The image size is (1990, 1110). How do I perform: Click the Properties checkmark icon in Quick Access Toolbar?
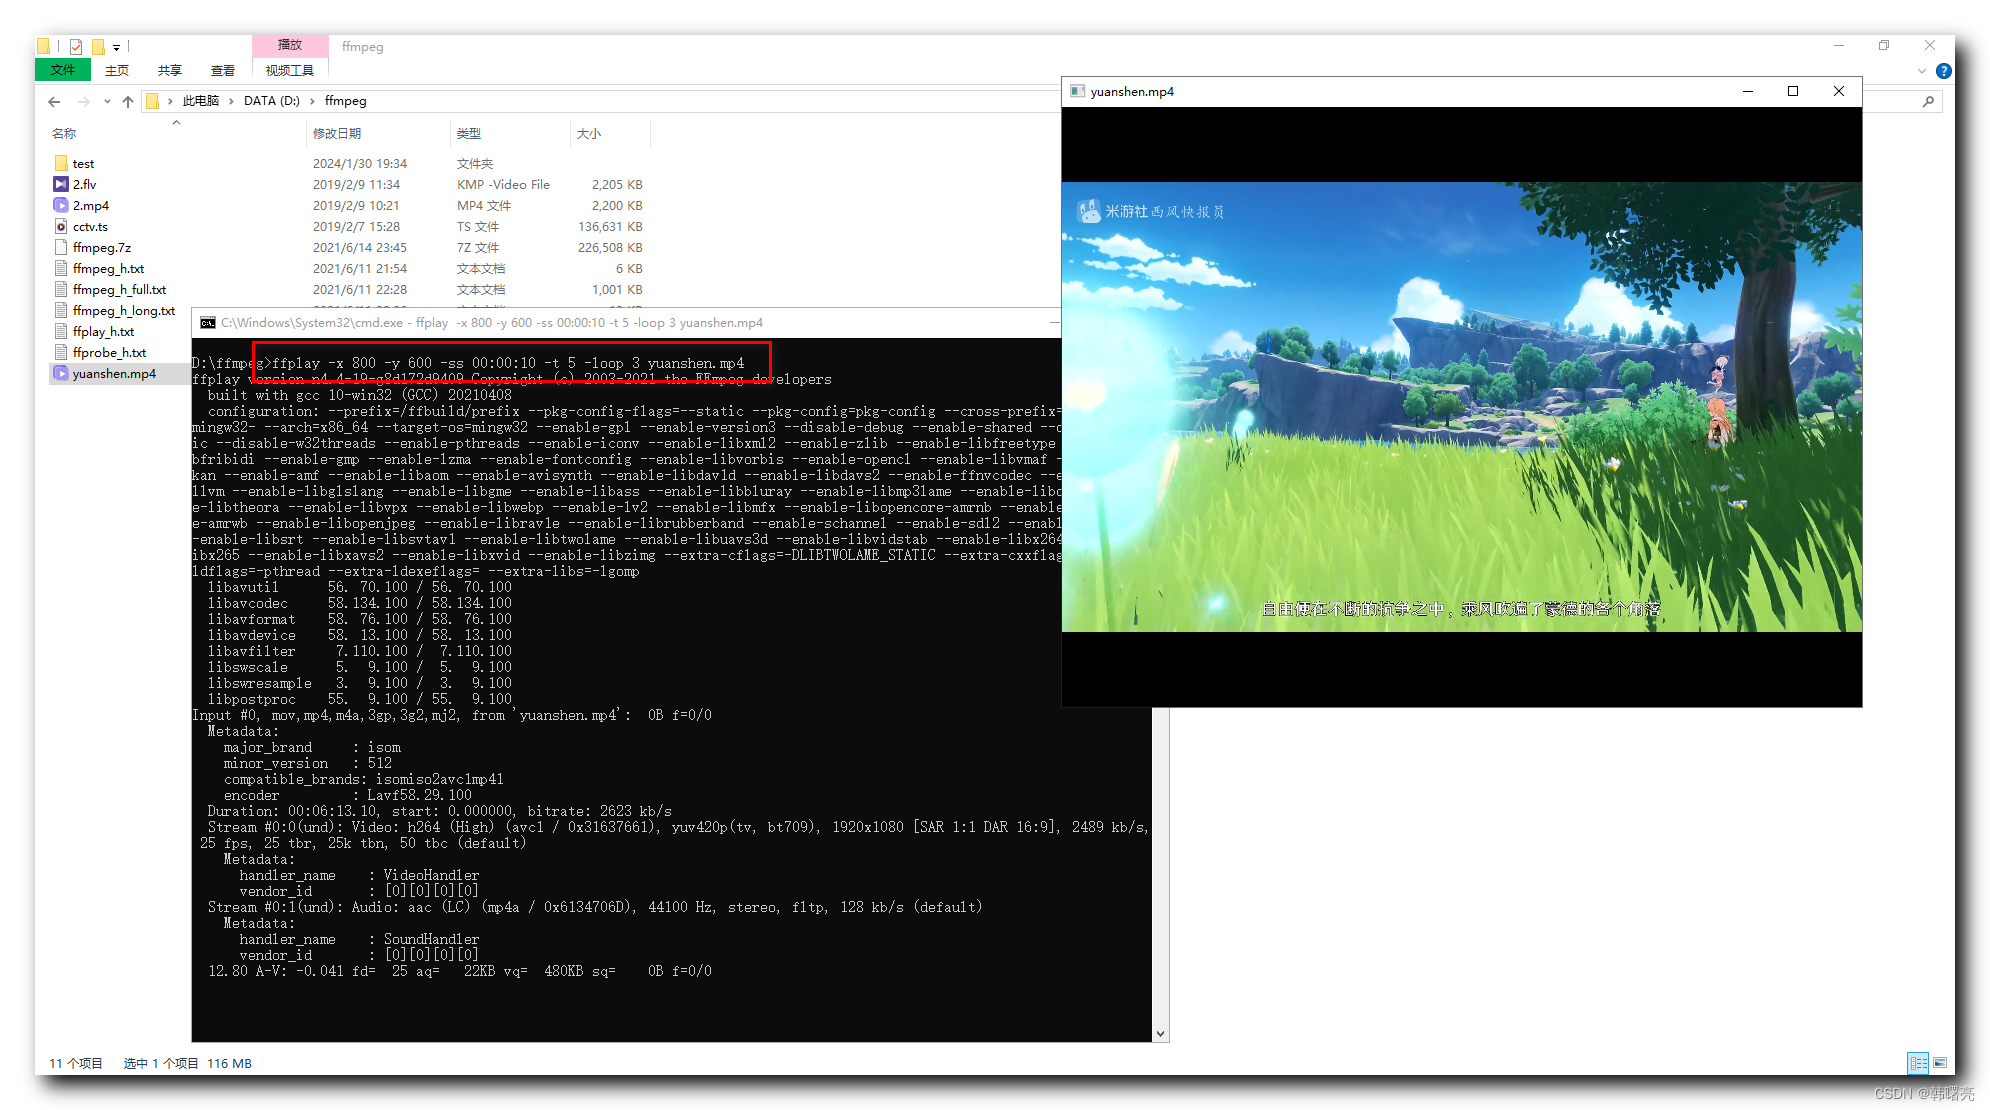pos(76,46)
